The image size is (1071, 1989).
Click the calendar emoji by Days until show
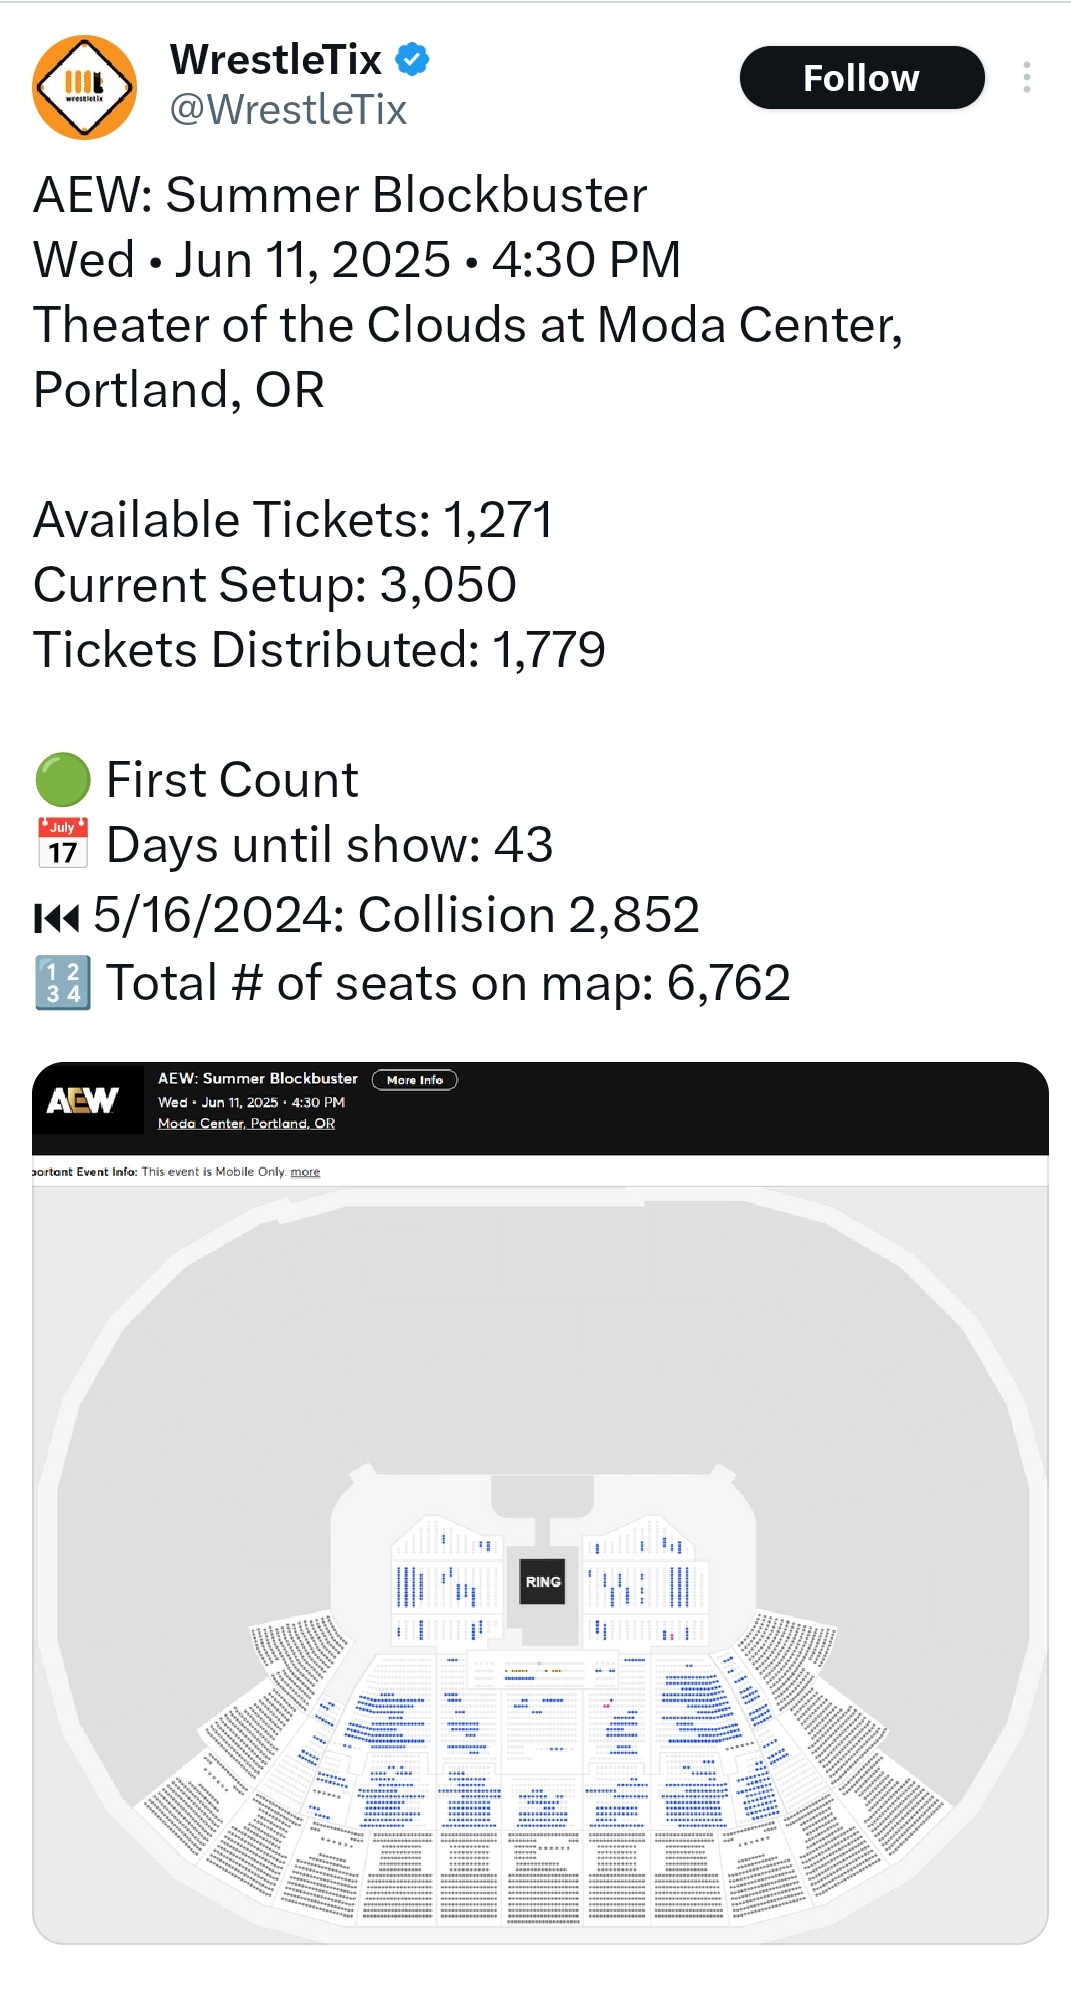point(63,844)
